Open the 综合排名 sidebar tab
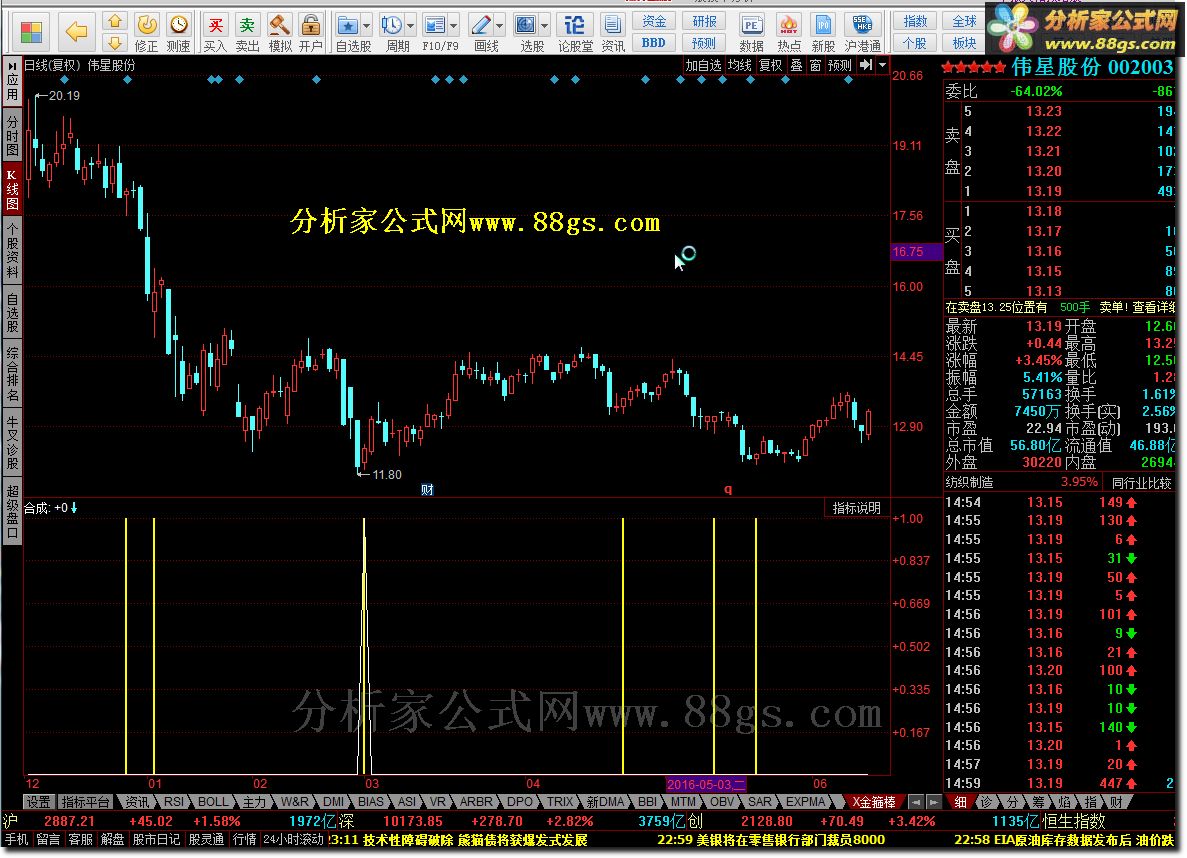 pos(12,373)
